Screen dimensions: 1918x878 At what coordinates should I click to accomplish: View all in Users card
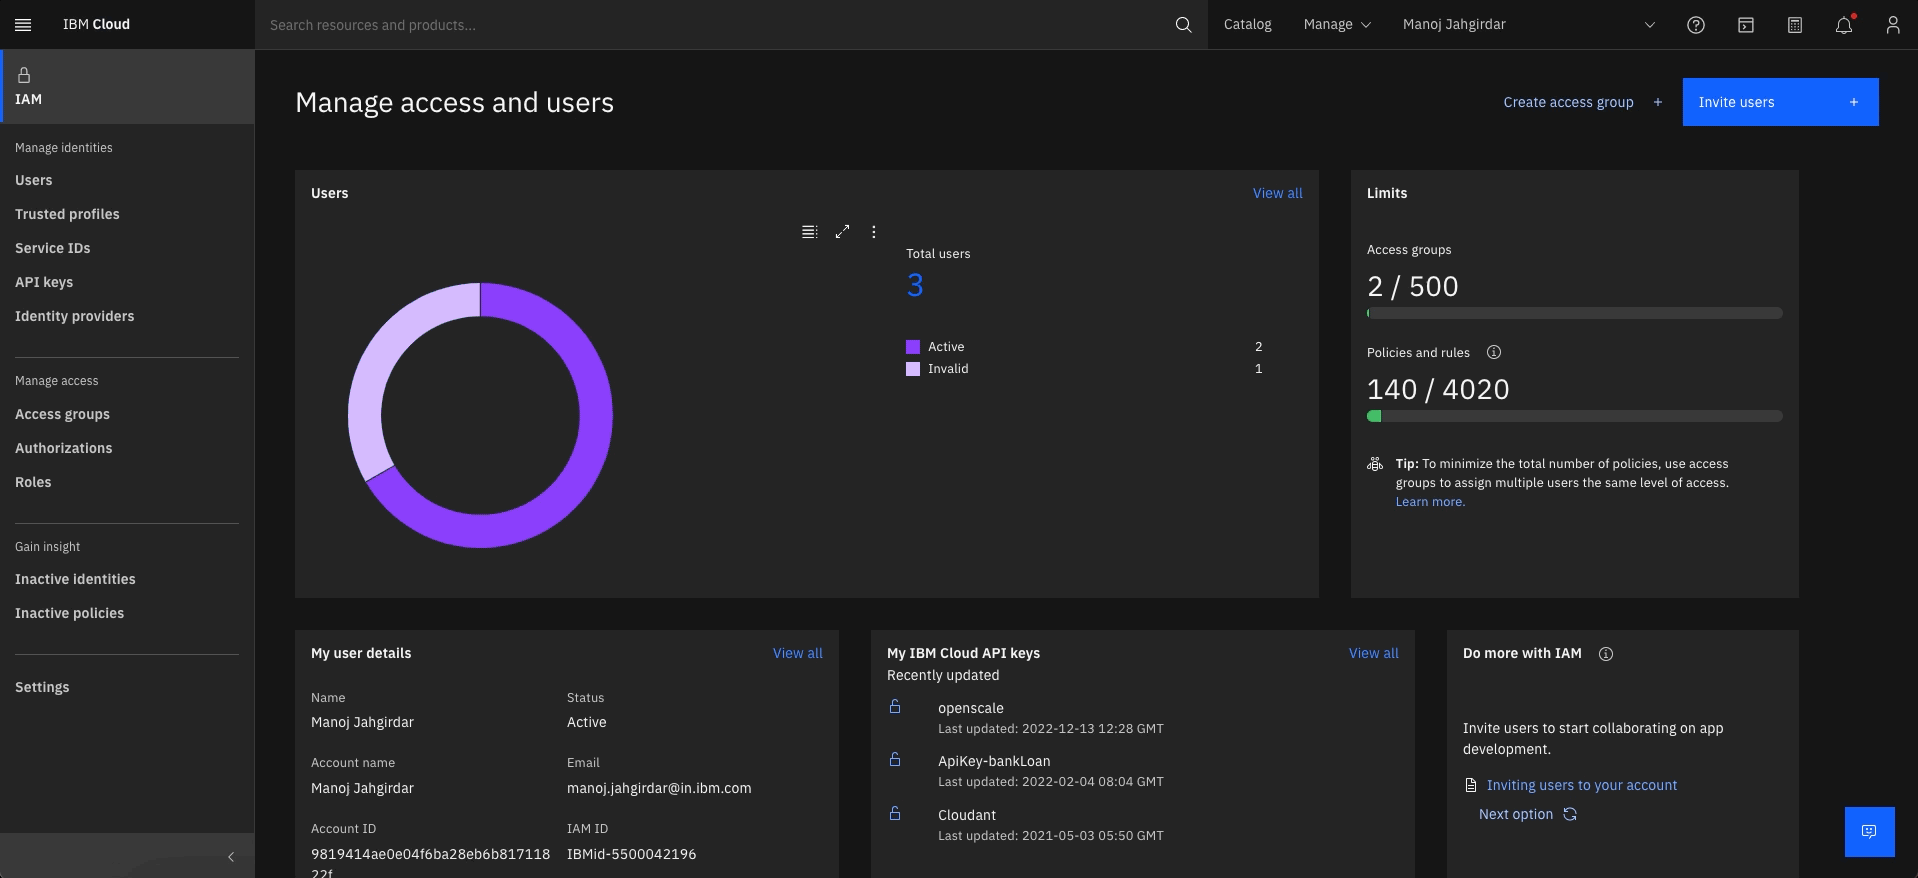point(1277,193)
